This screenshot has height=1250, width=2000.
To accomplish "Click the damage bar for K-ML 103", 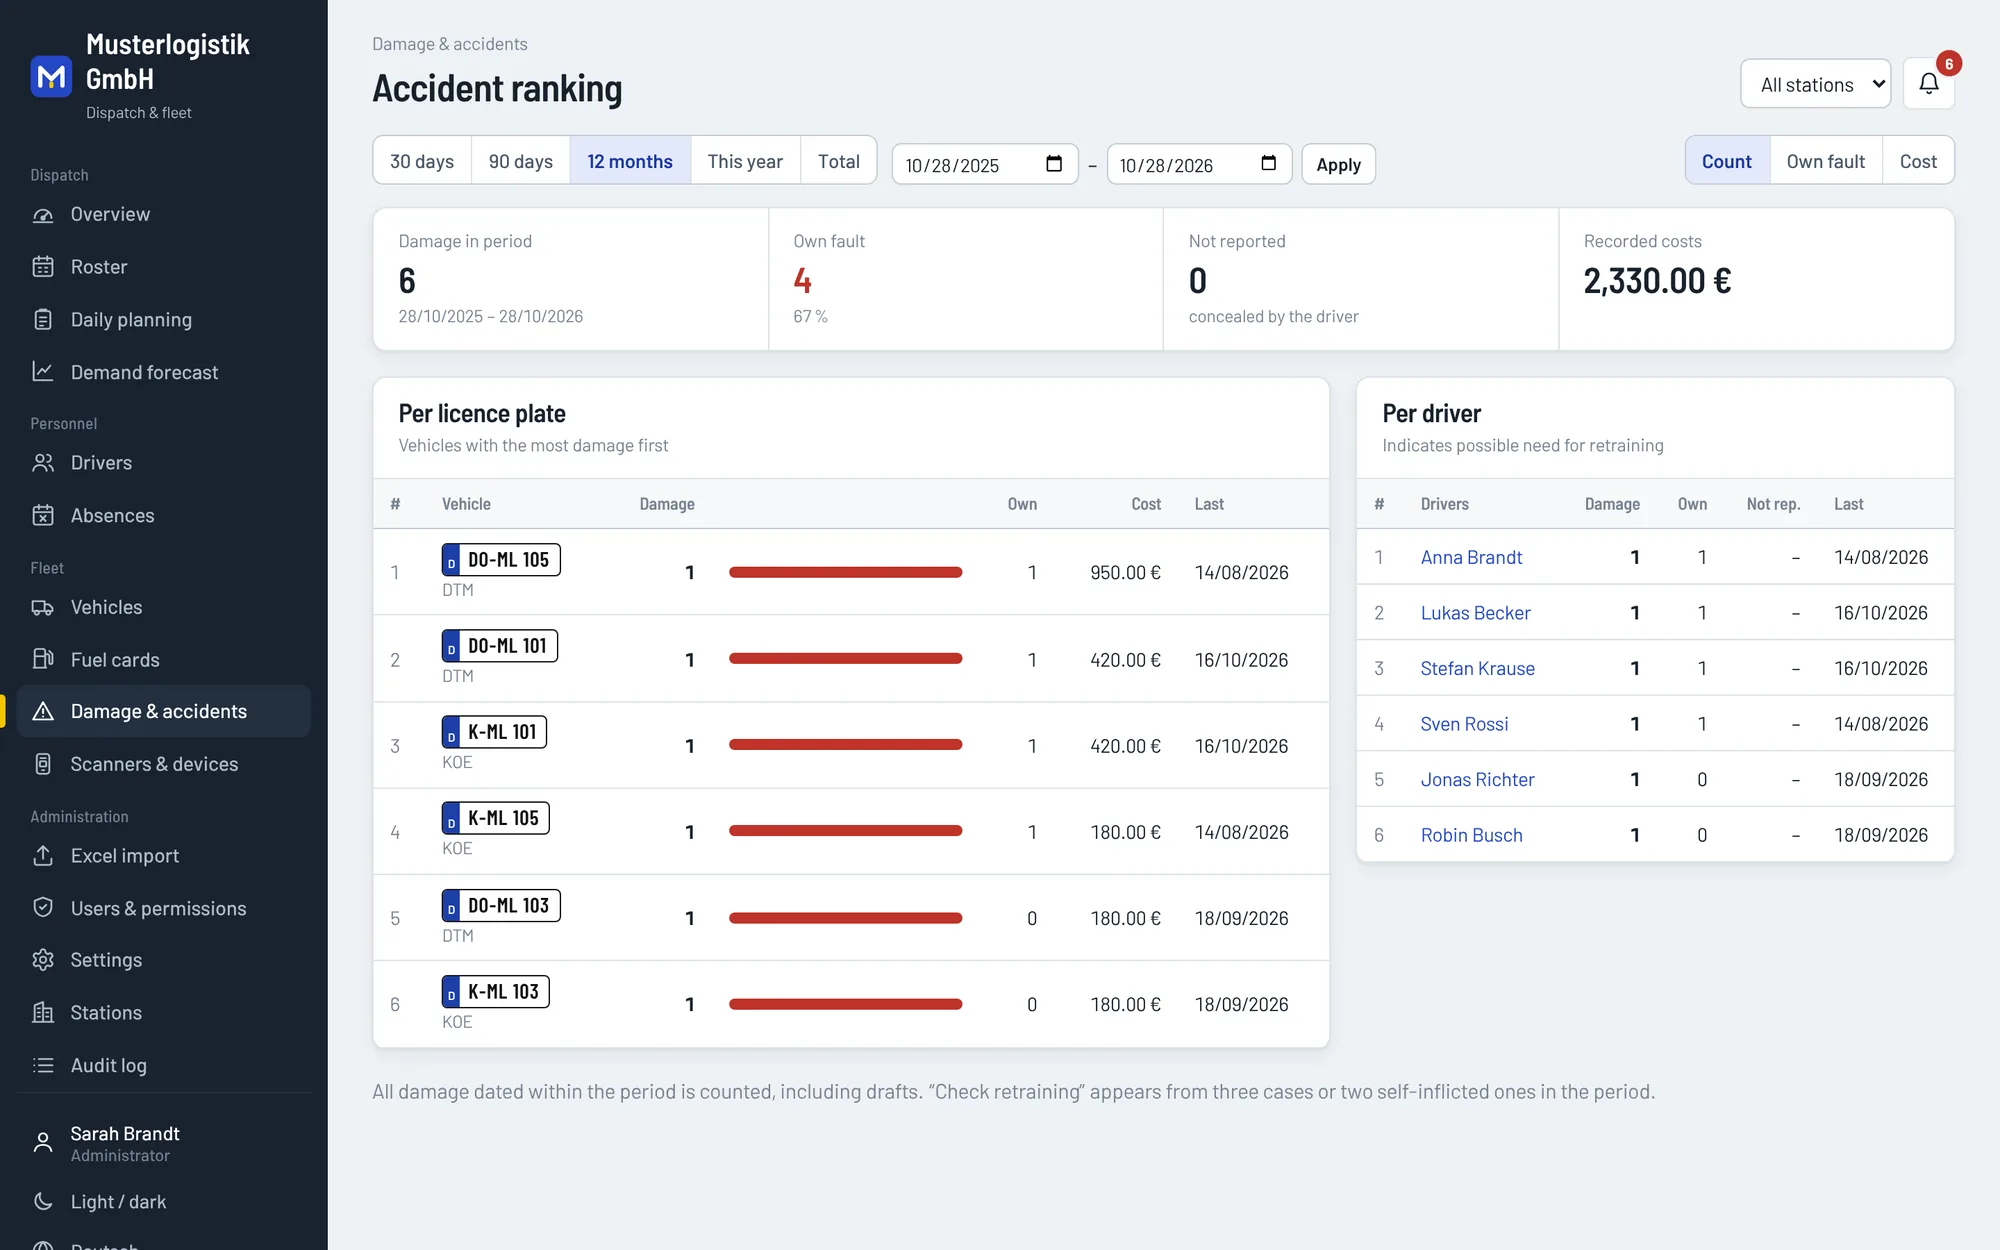I will tap(845, 1004).
